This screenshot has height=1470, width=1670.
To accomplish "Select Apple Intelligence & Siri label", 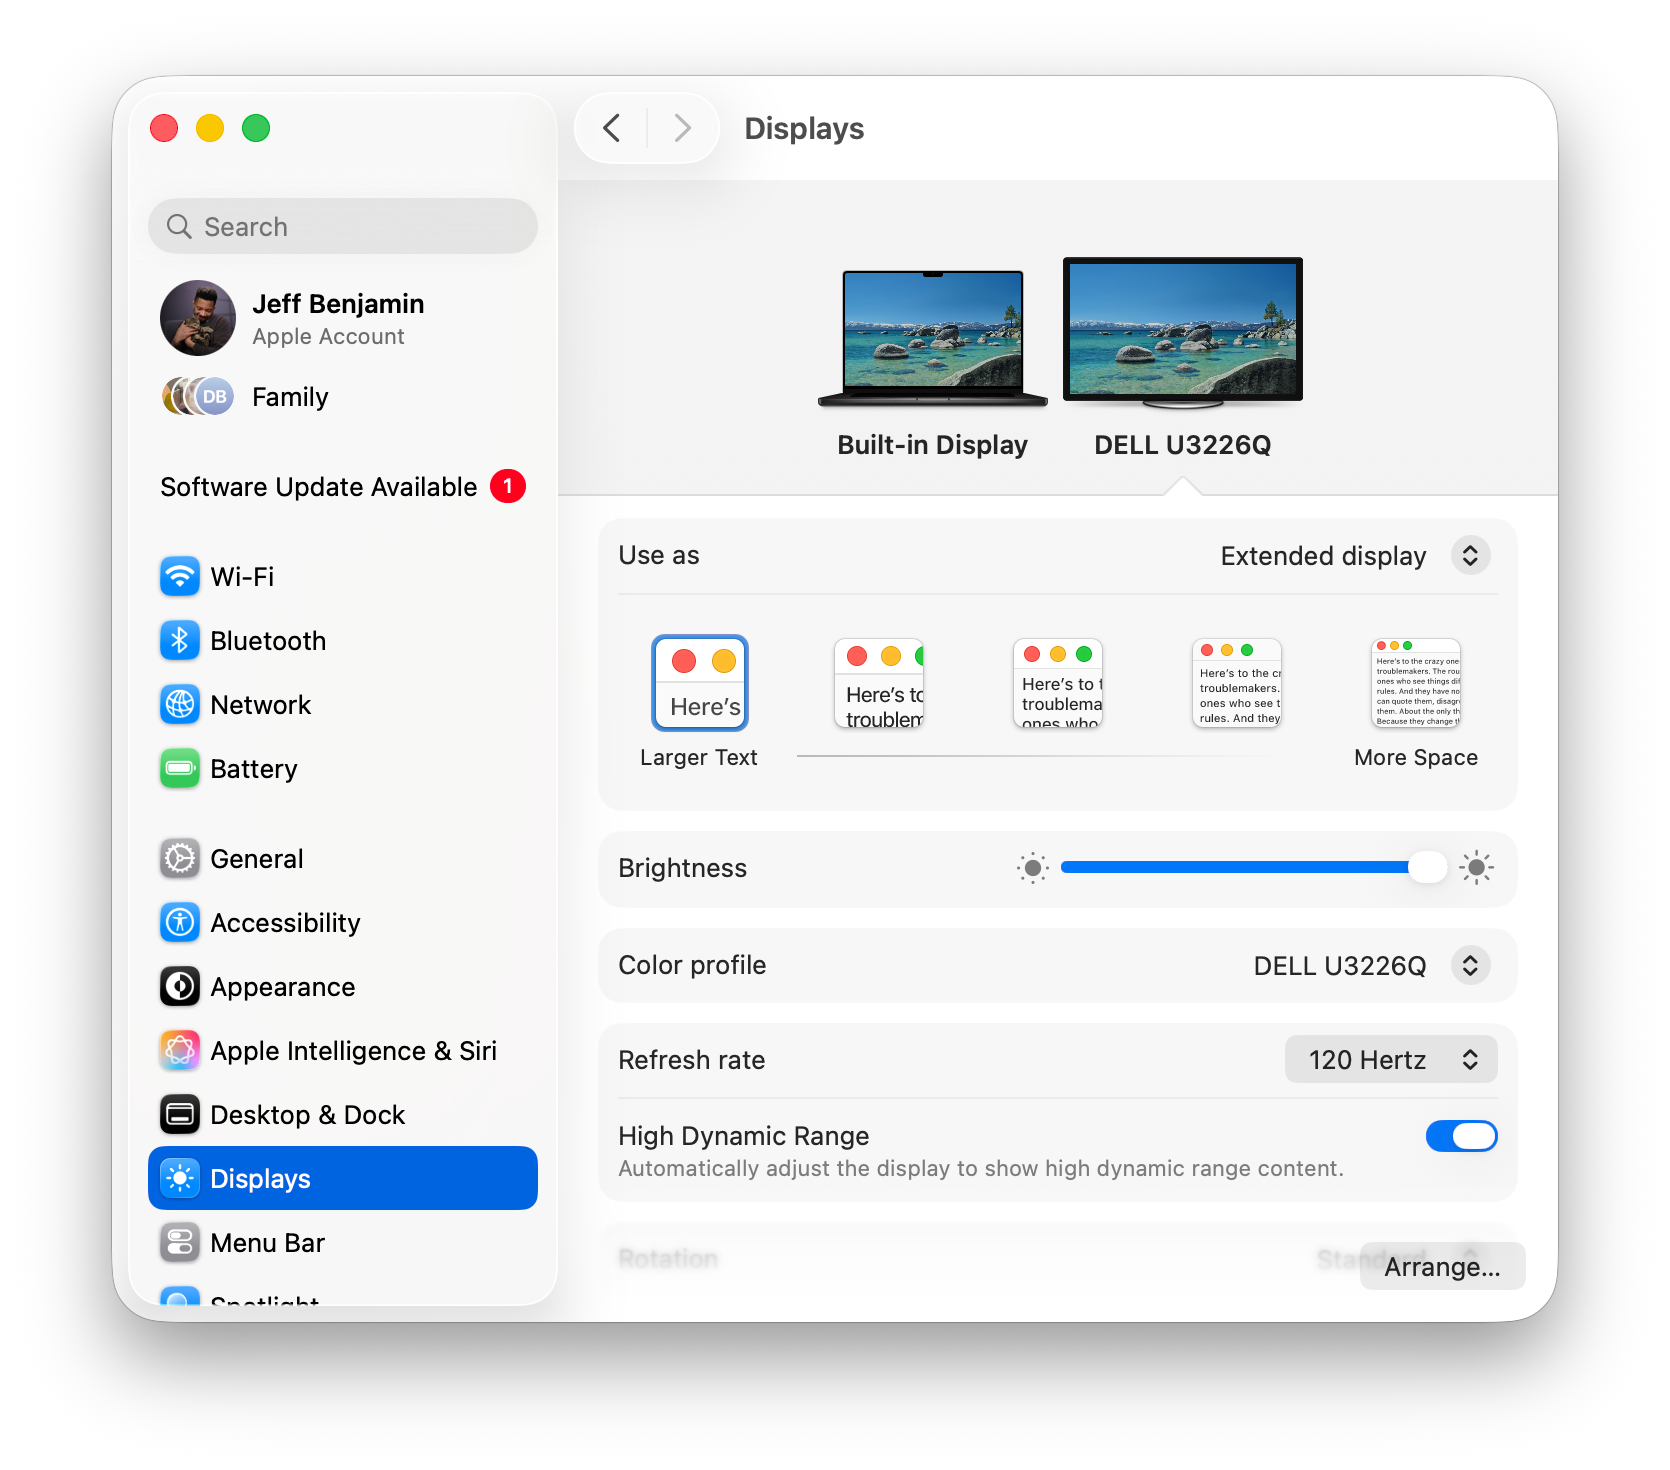I will [354, 1051].
